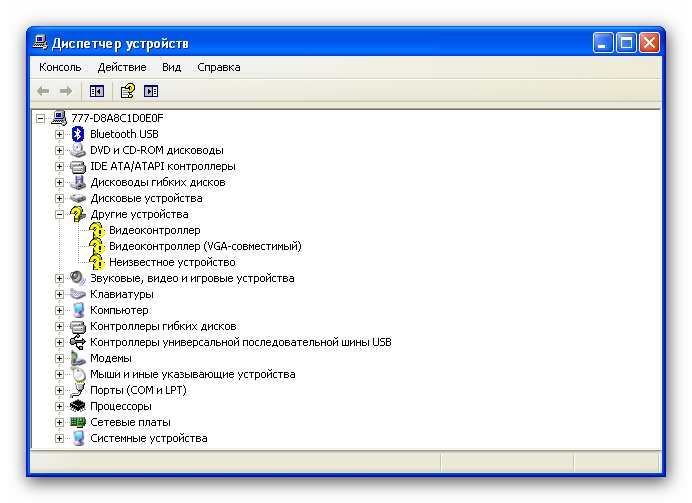Collapse the root node 777-D8A8C1D0E0F
The width and height of the screenshot is (692, 503).
[x=41, y=118]
